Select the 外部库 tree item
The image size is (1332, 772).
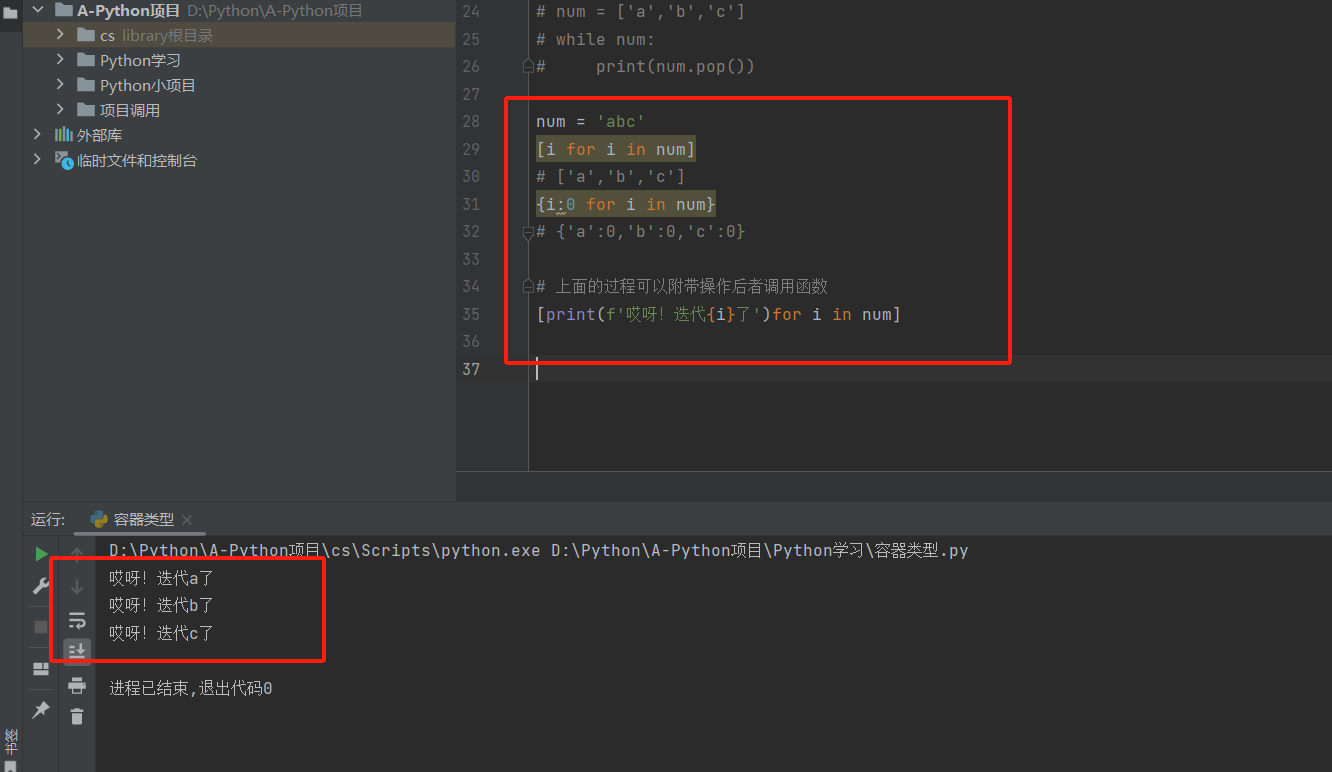[x=99, y=135]
